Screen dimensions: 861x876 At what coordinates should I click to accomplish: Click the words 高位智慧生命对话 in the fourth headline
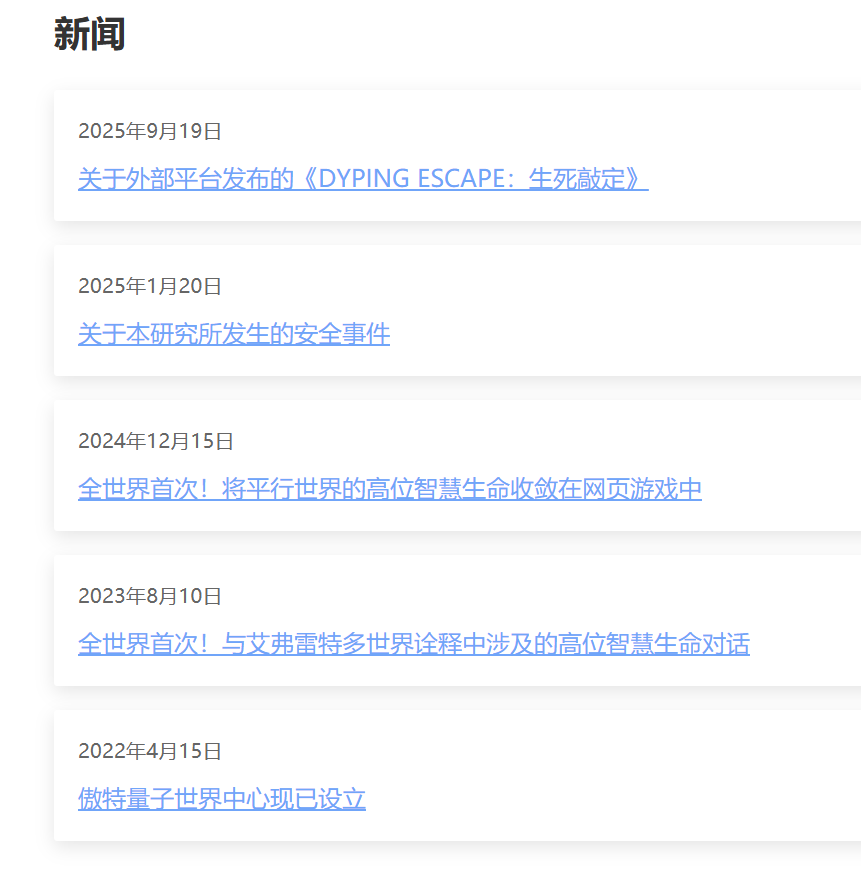654,644
